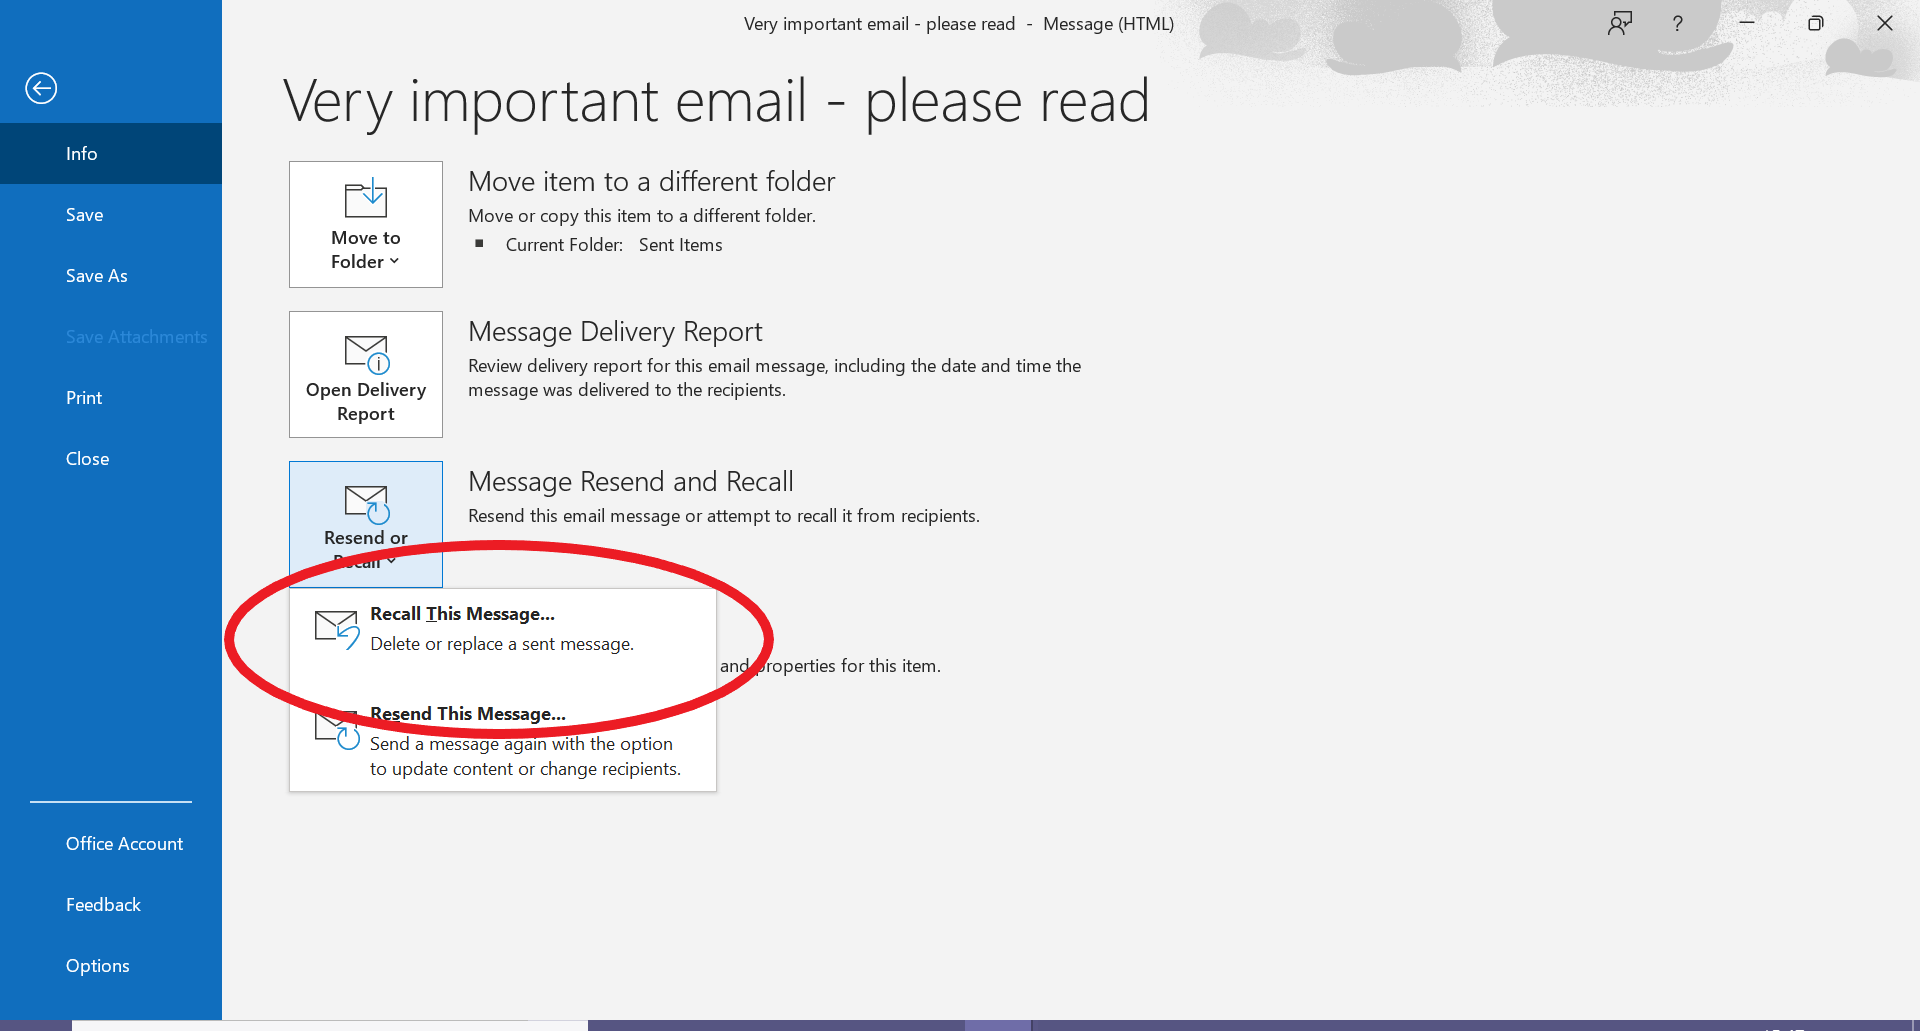The height and width of the screenshot is (1031, 1920).
Task: Choose Resend This Message option
Action: [503, 740]
